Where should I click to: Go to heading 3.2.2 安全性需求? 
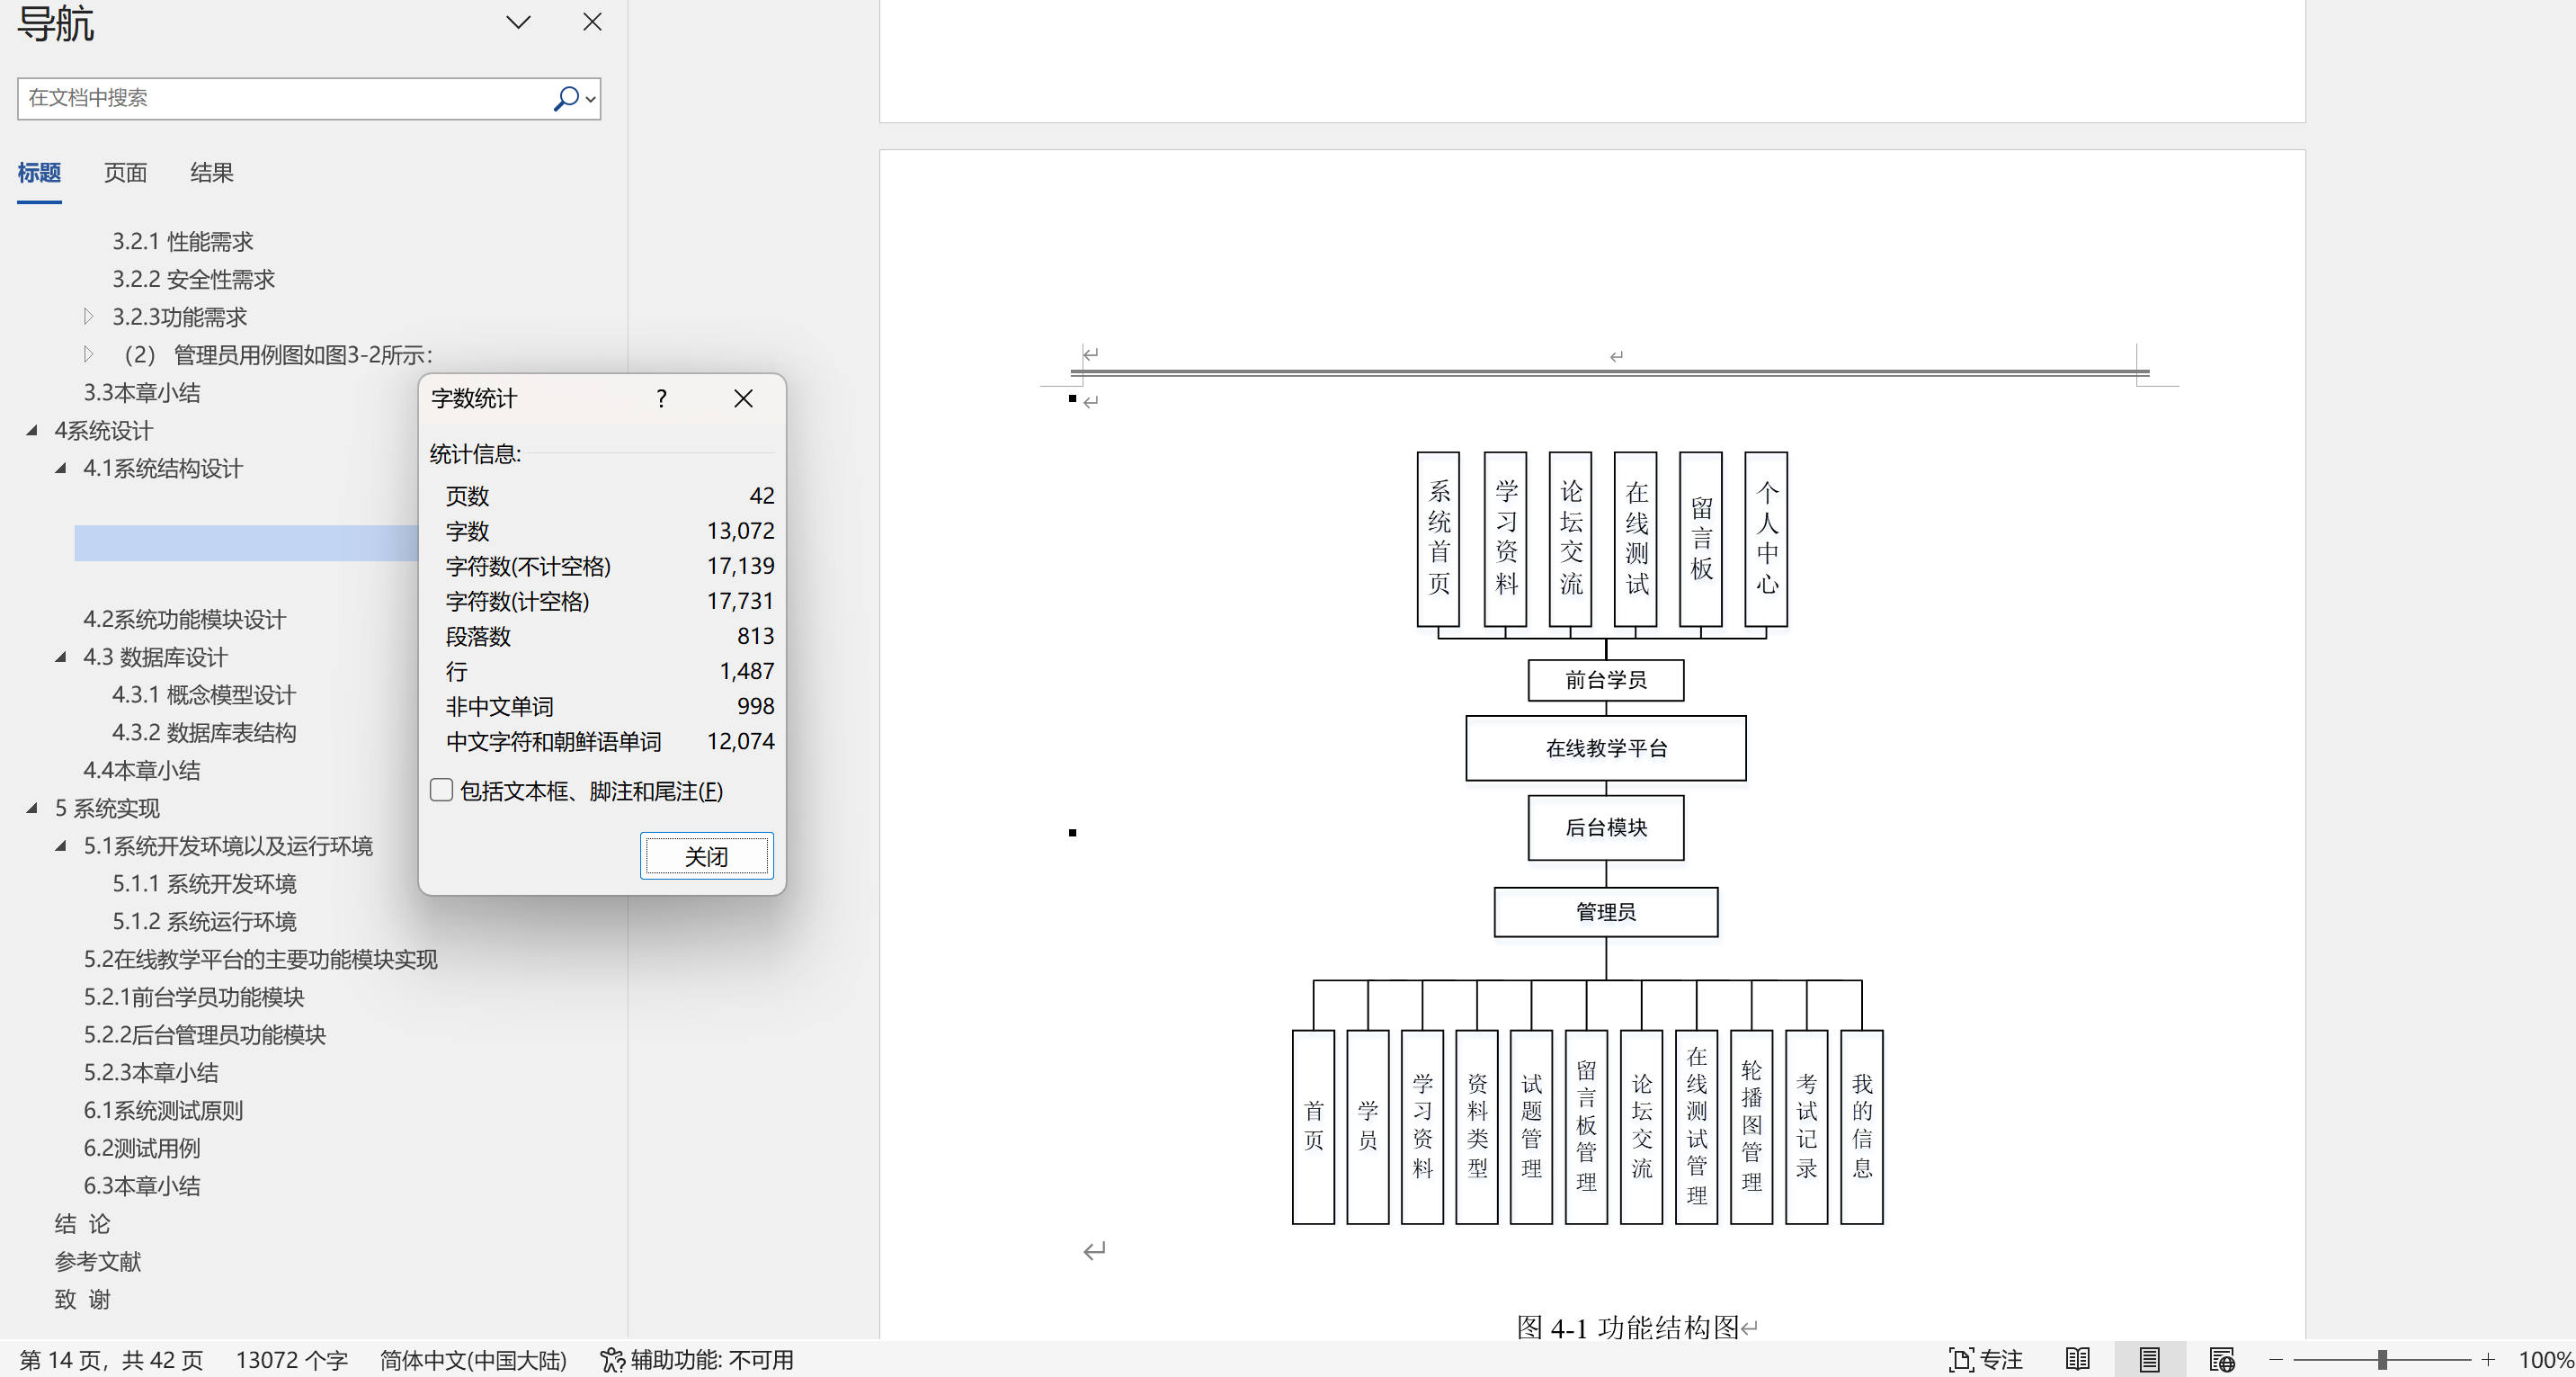point(193,279)
